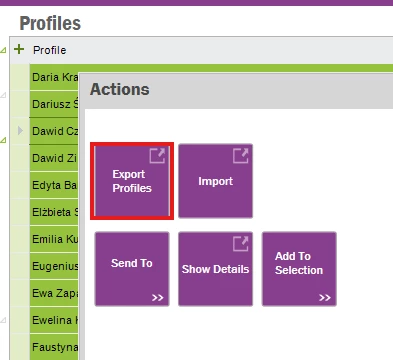The image size is (393, 360).
Task: Select the Emilia Ku profile row
Action: (55, 239)
